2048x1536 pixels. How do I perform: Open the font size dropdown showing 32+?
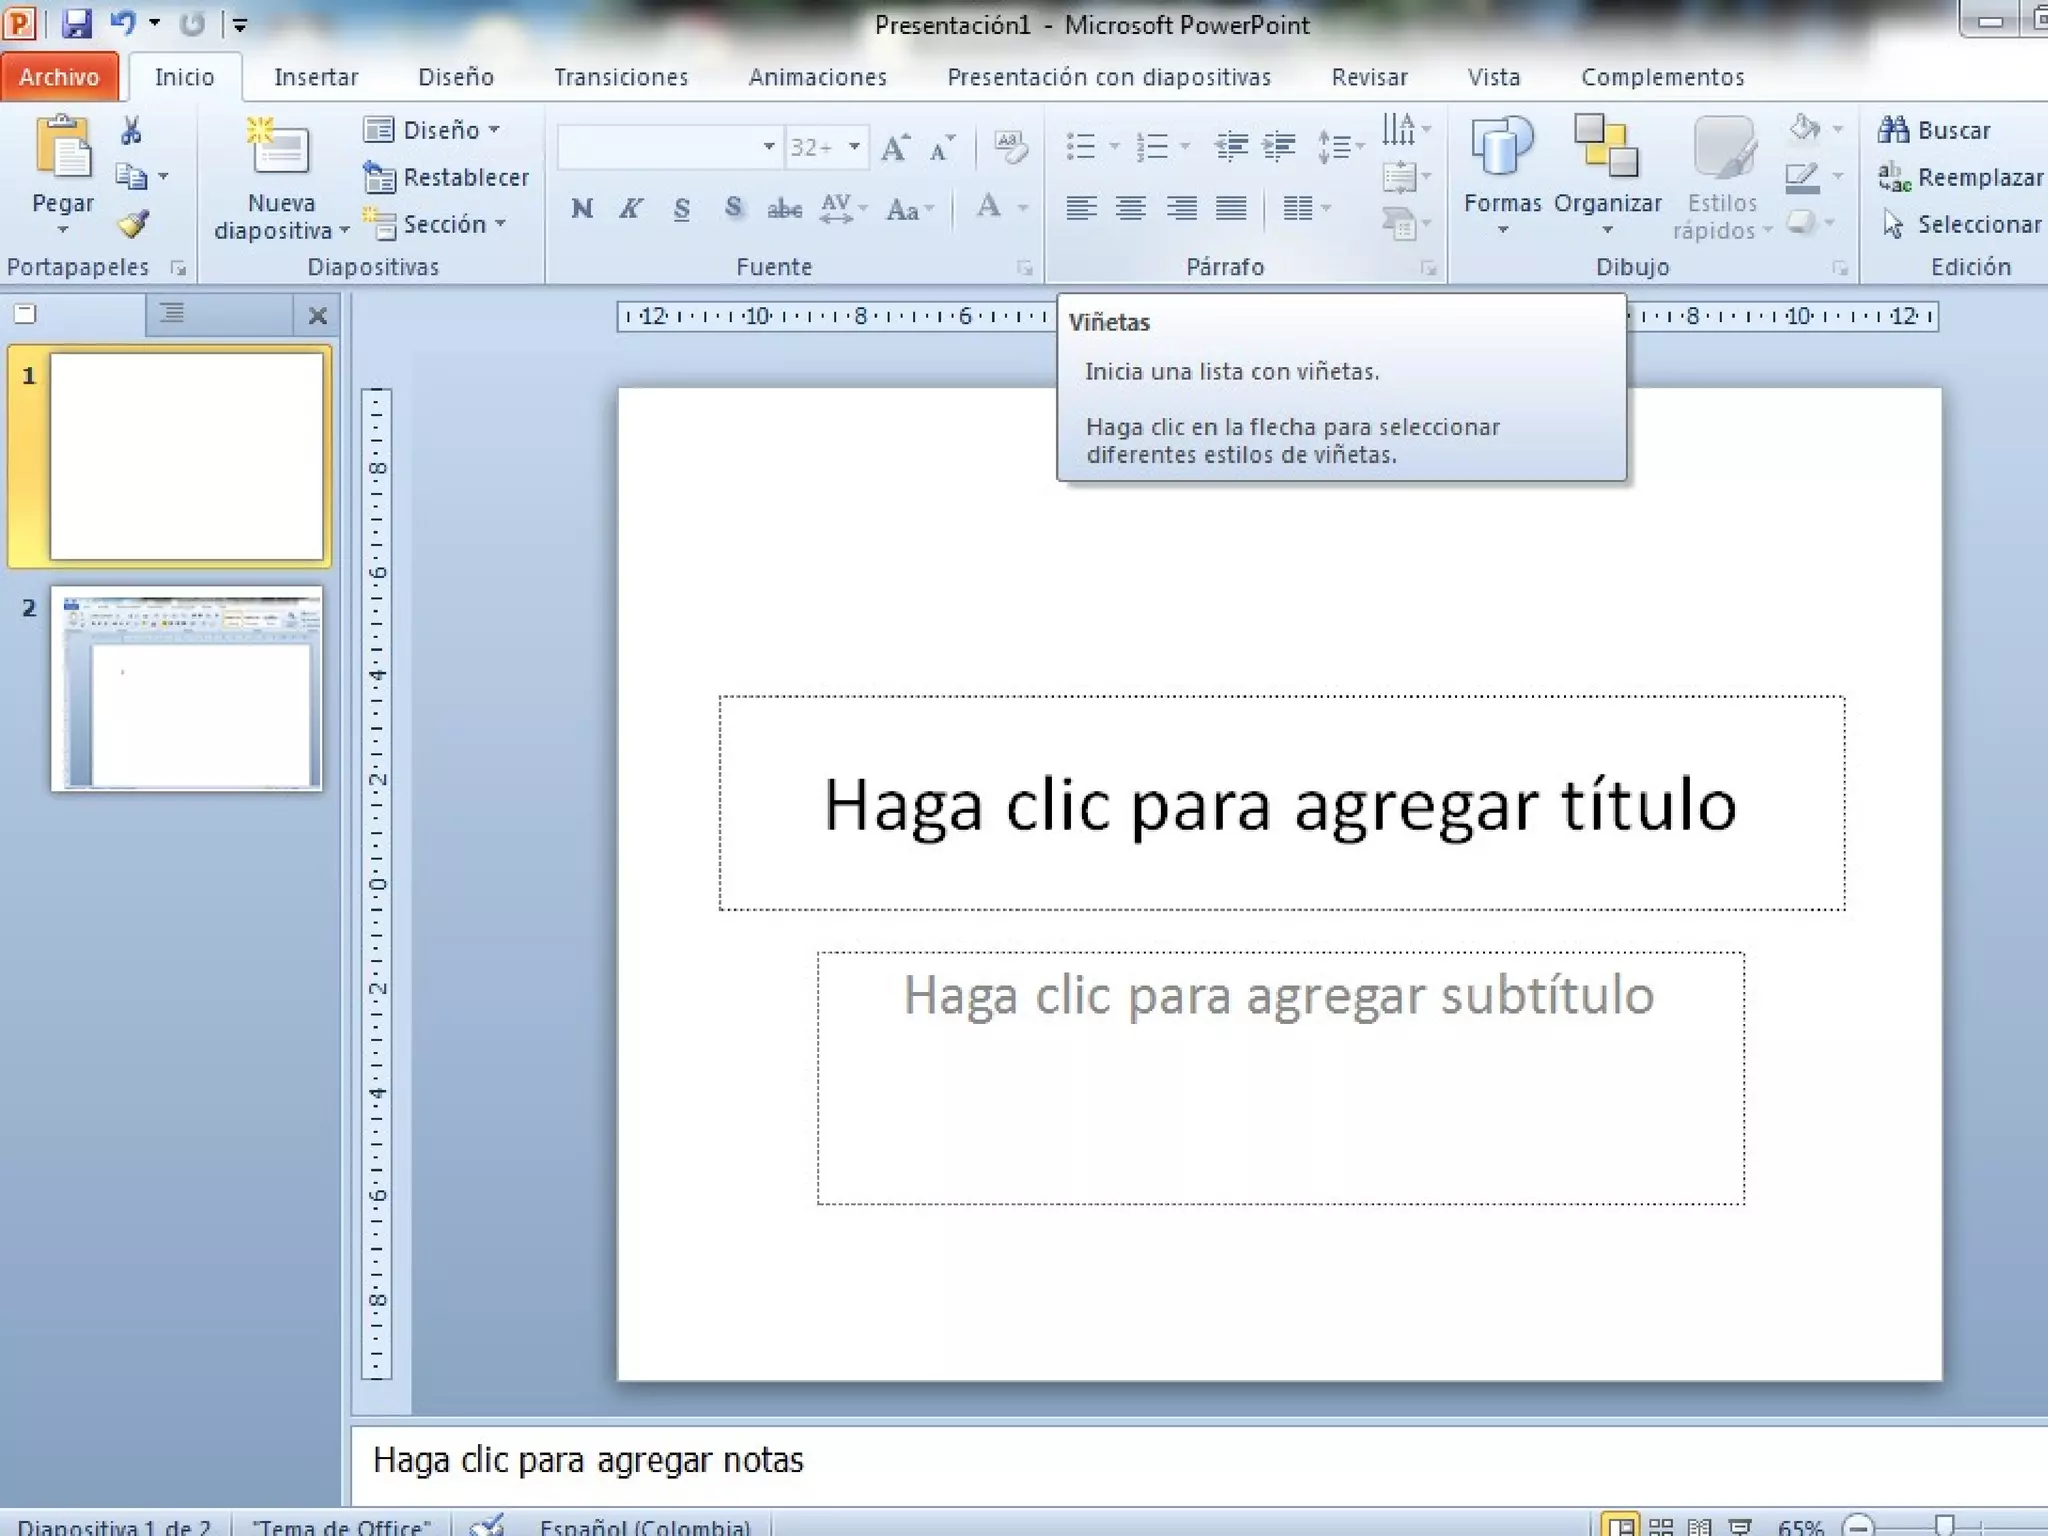click(x=854, y=147)
